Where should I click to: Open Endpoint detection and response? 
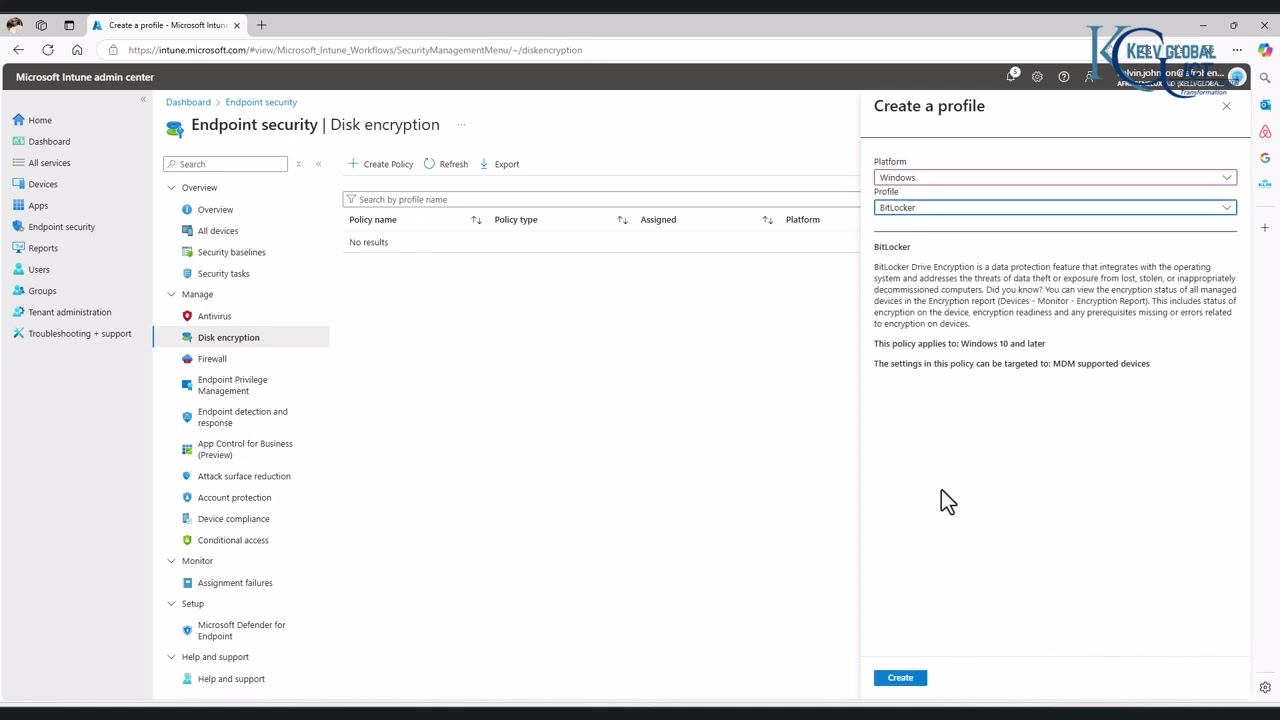[x=242, y=417]
